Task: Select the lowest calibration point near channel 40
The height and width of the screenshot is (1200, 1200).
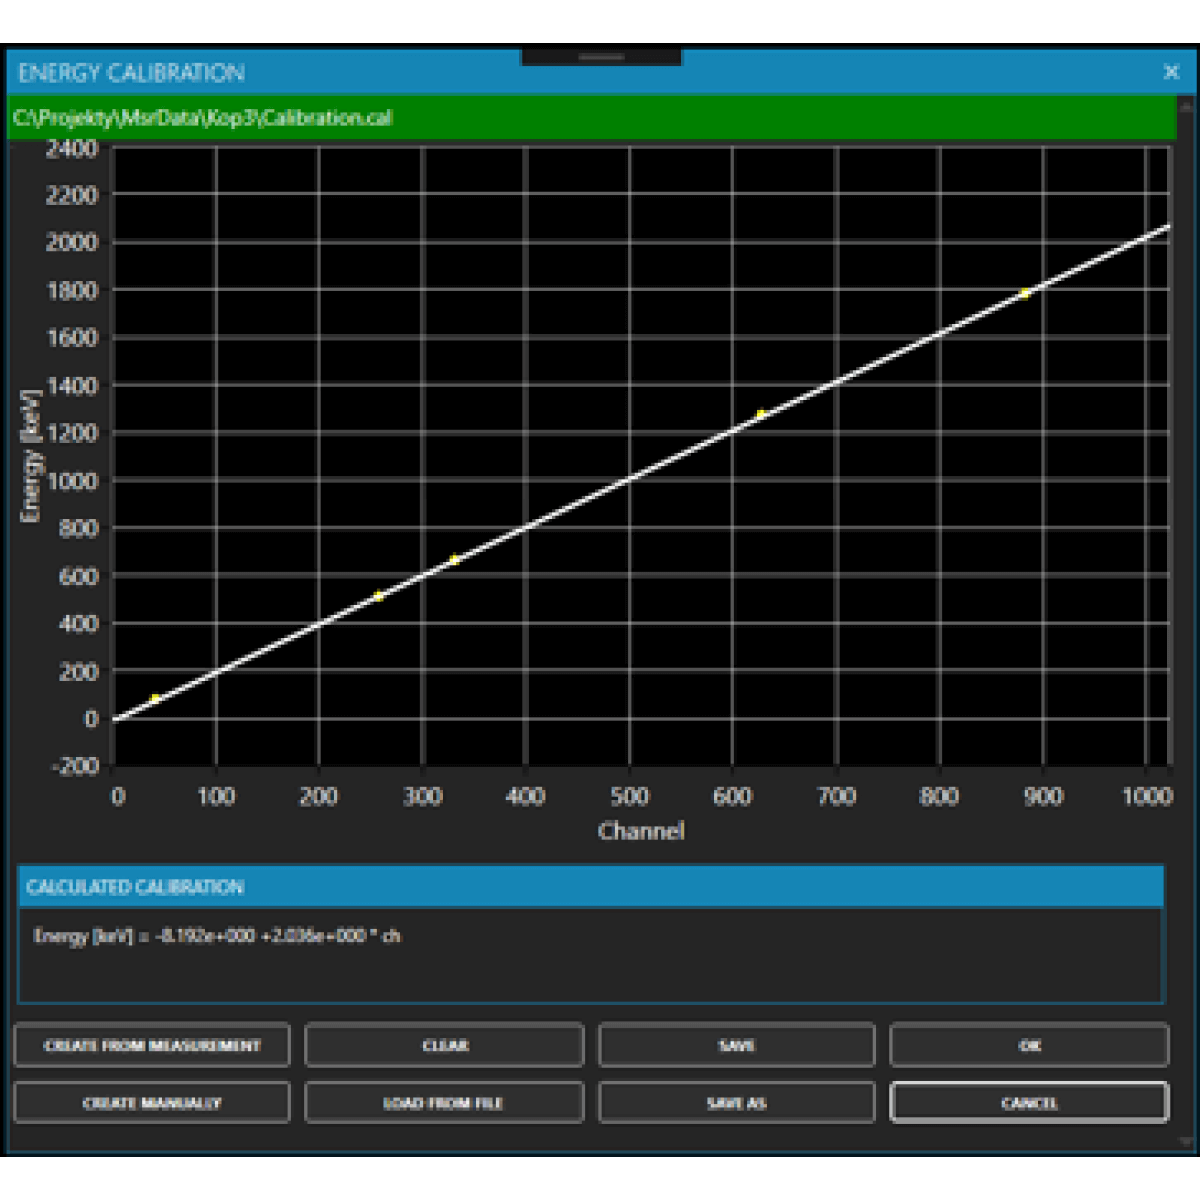Action: (x=155, y=698)
